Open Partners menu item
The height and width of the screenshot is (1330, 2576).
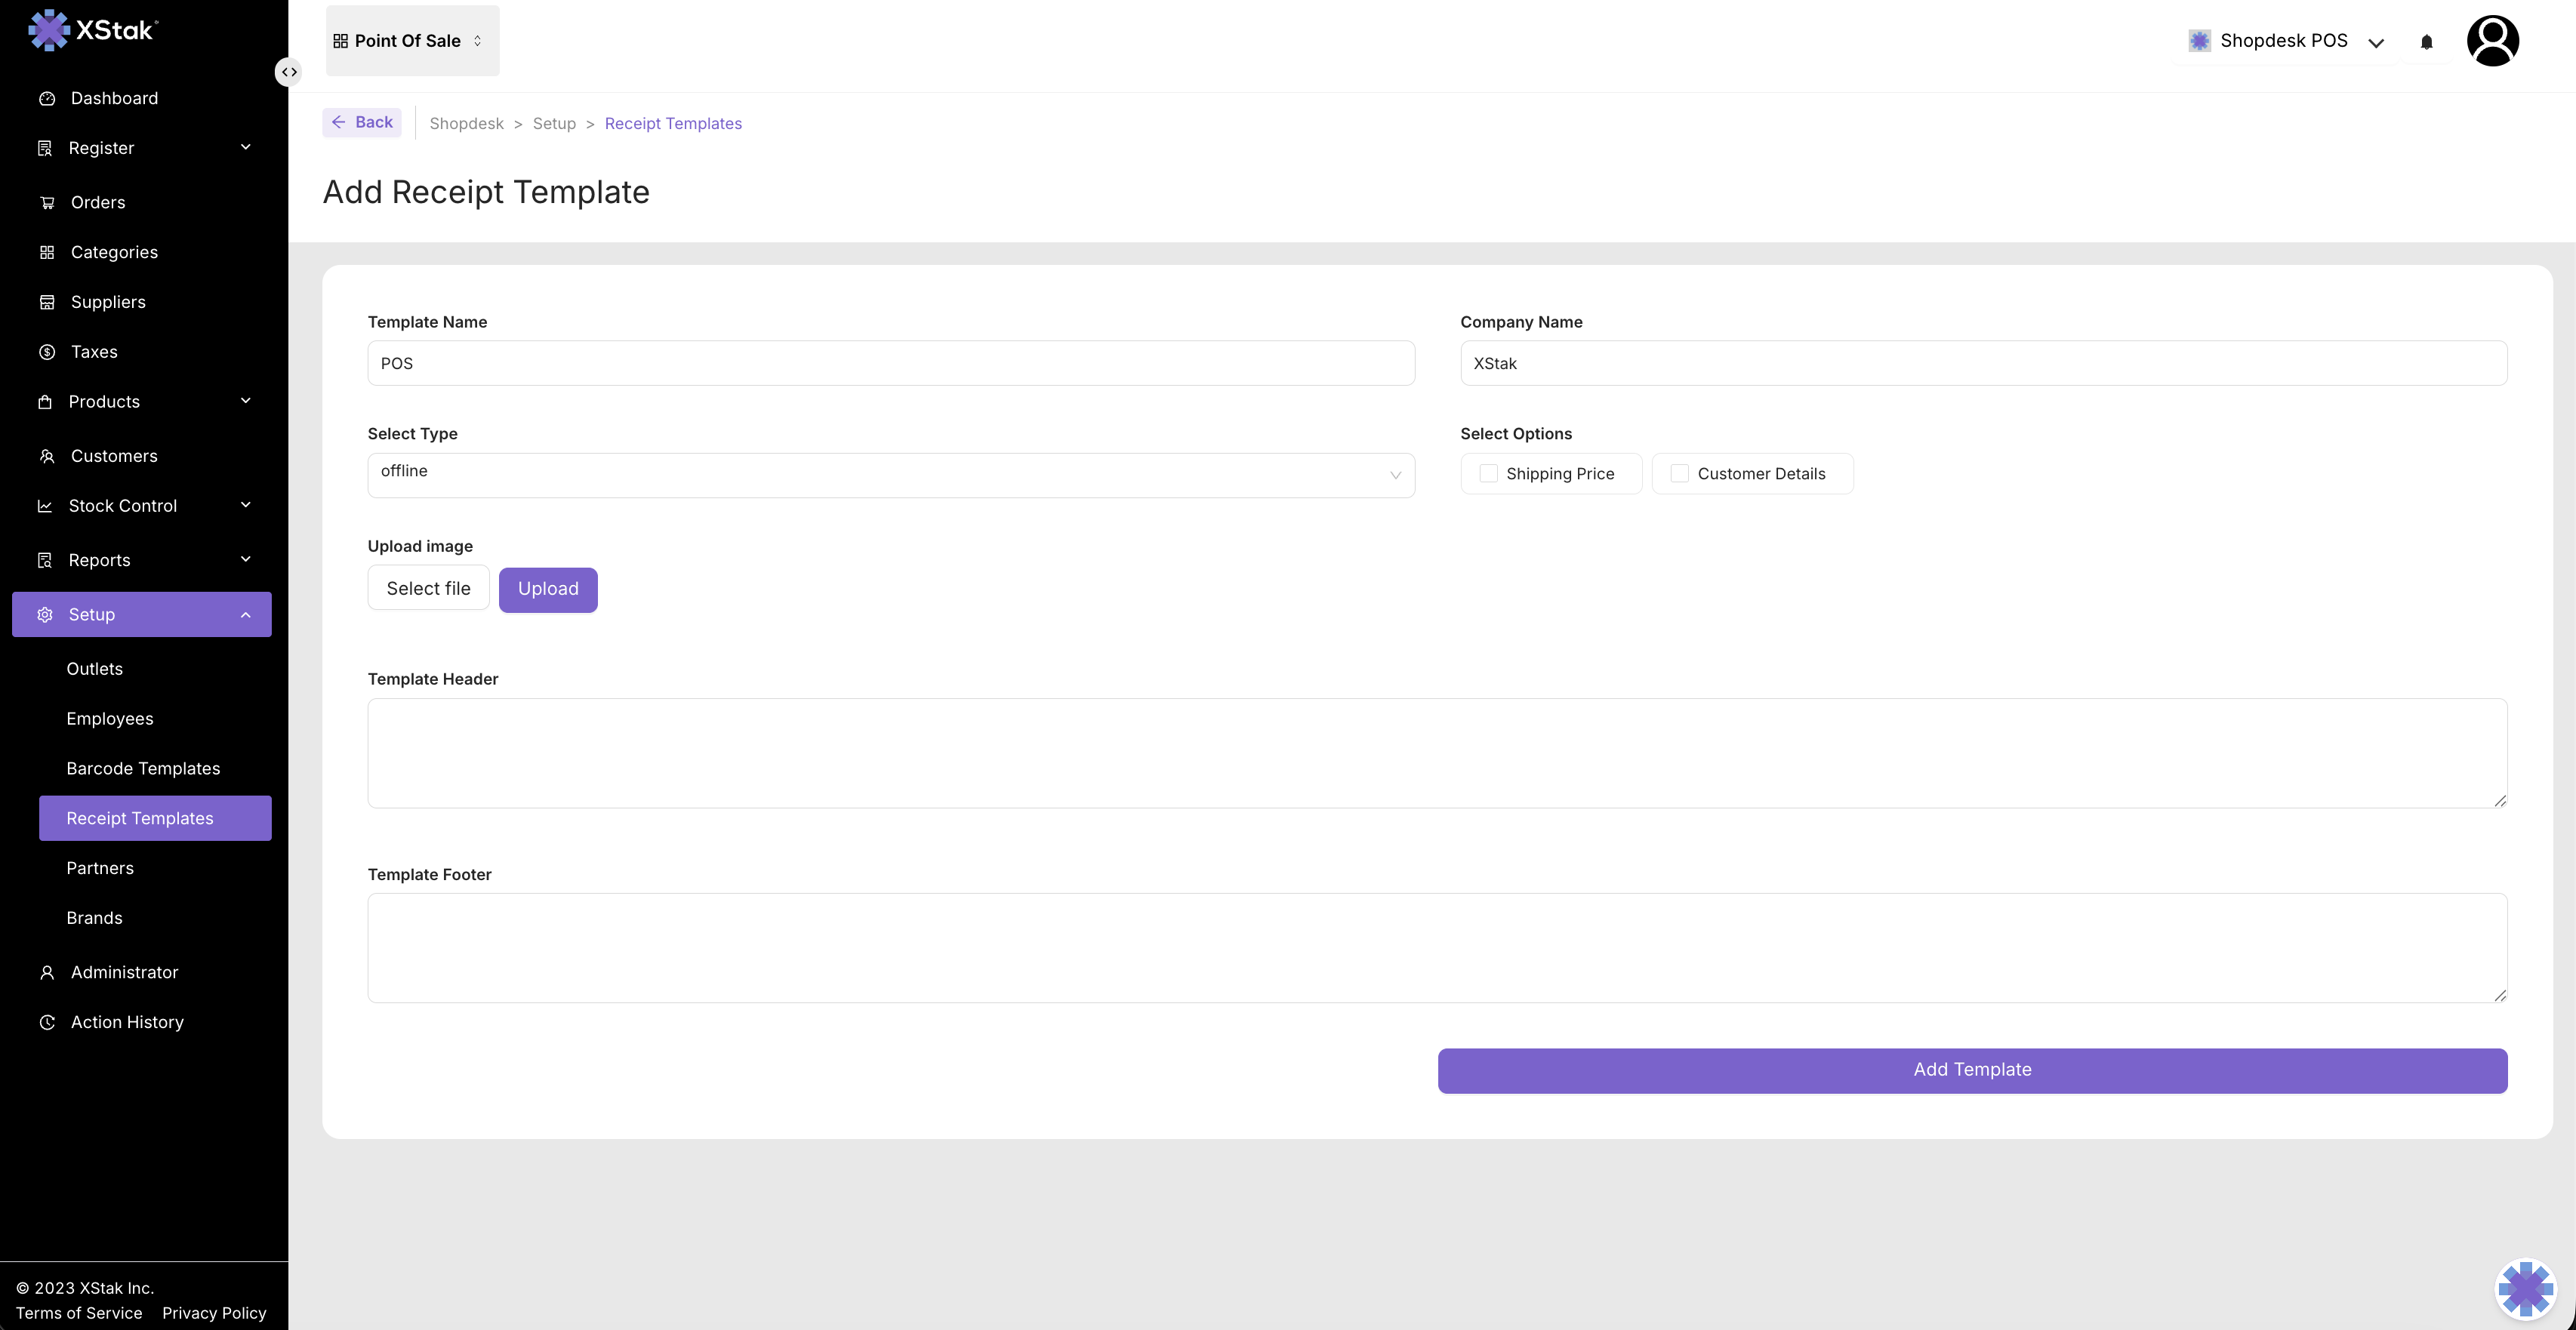click(100, 868)
